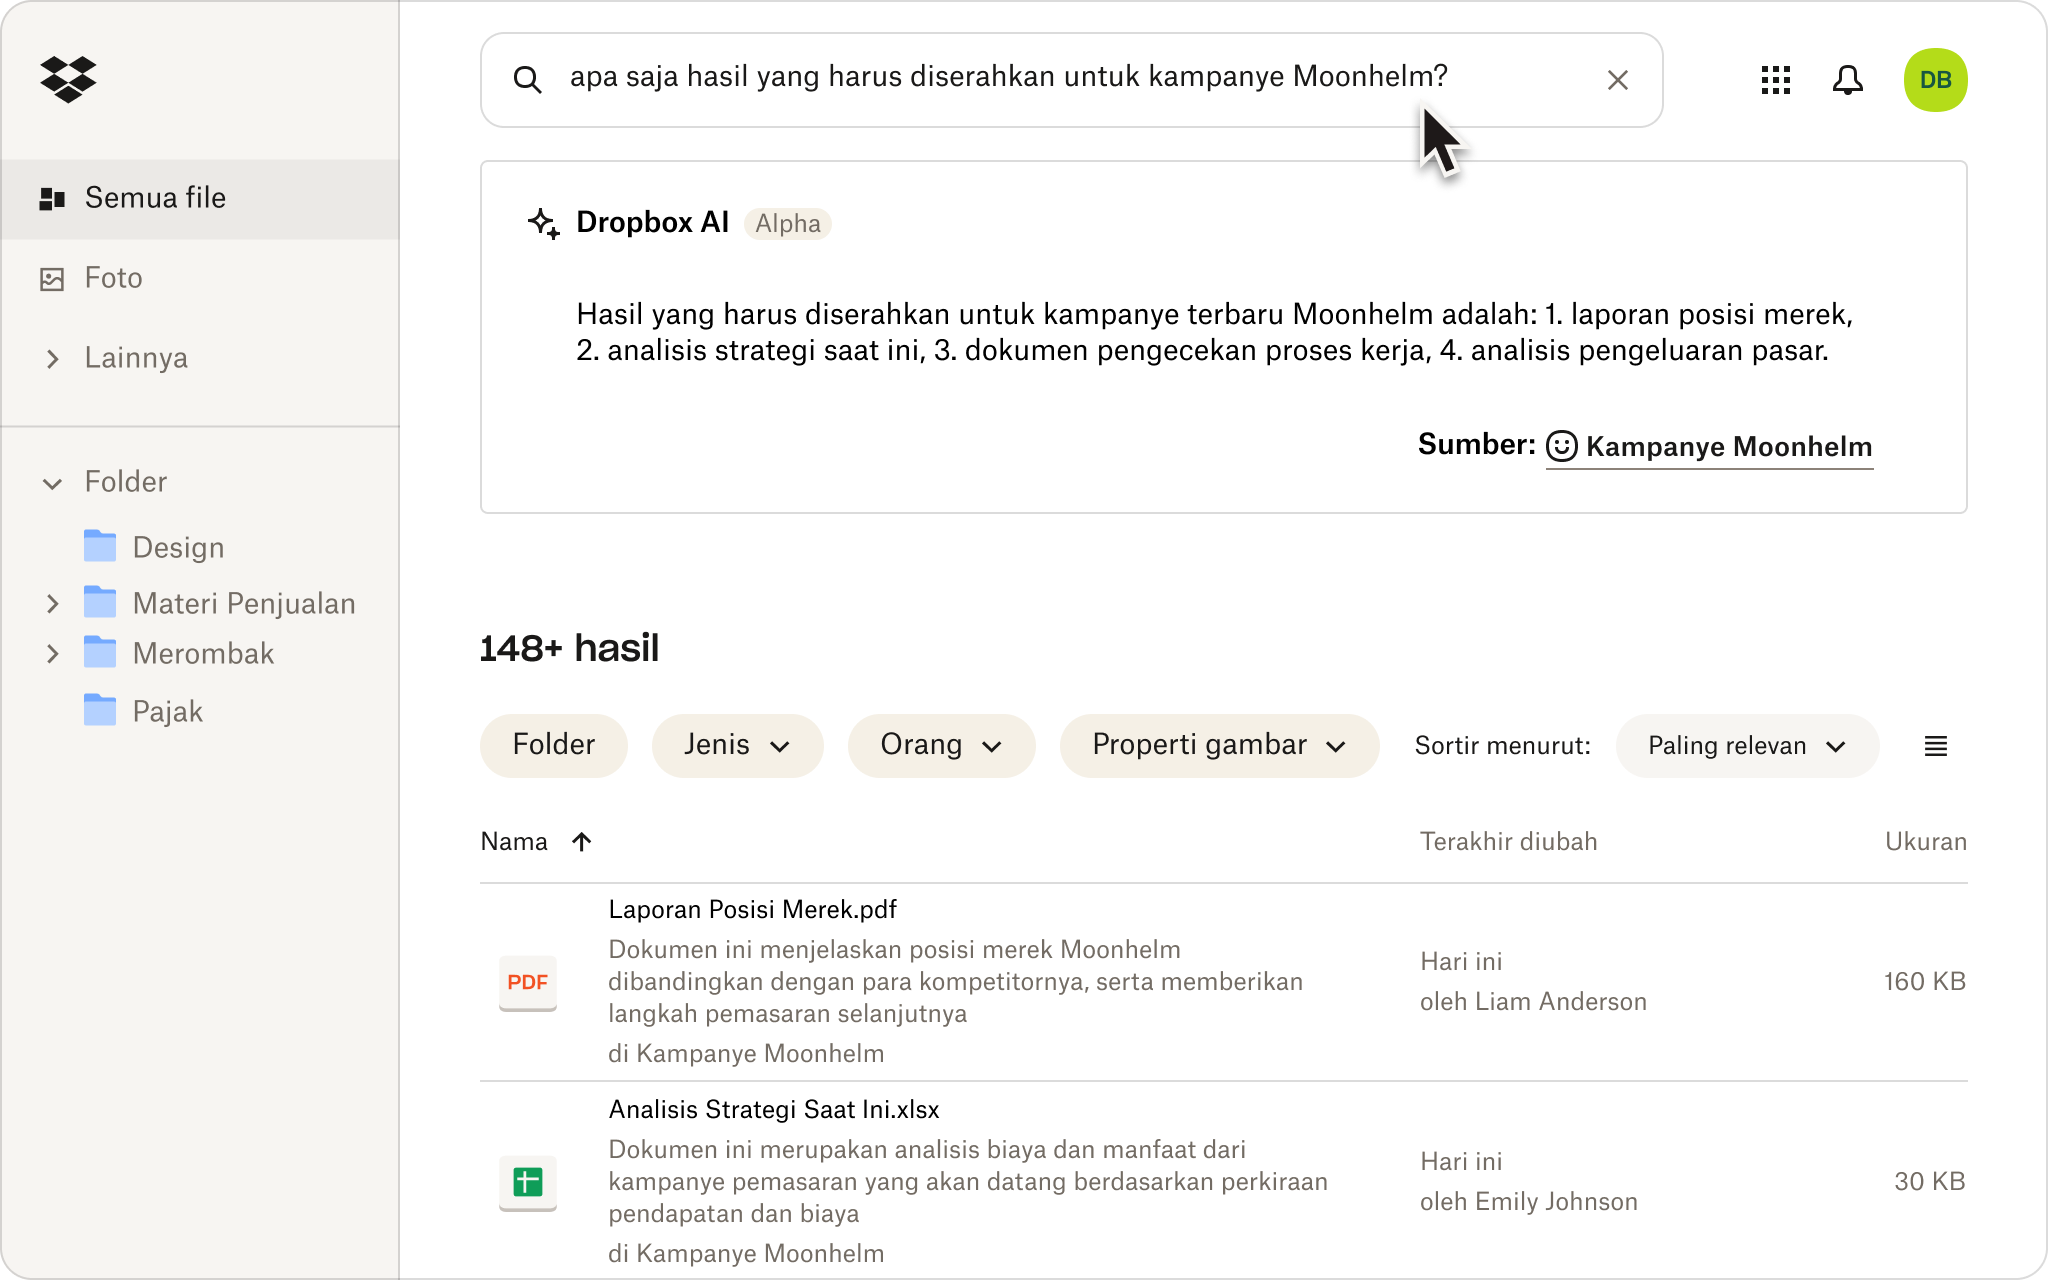Image resolution: width=2048 pixels, height=1280 pixels.
Task: Click the '30 KB' size value
Action: pos(1930,1182)
